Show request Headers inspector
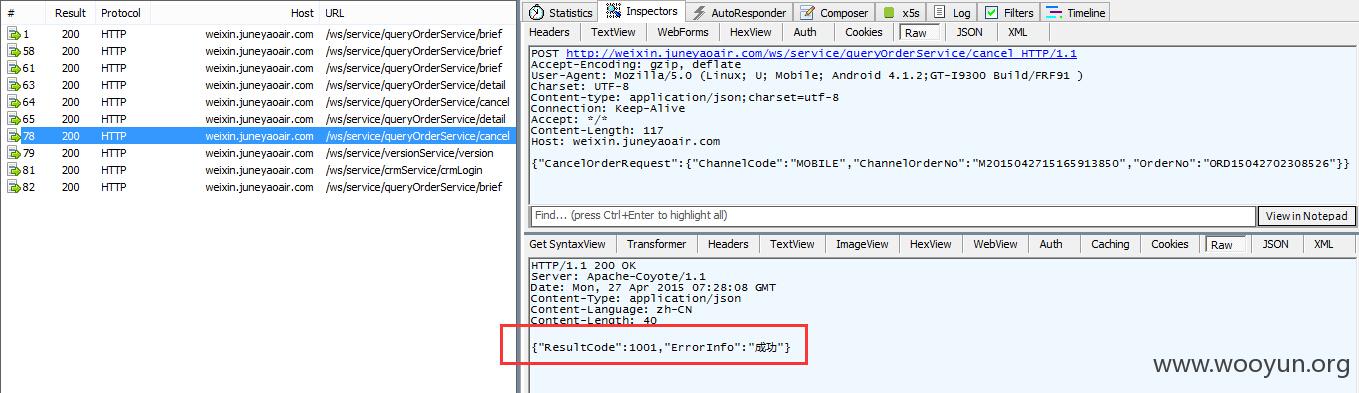 [549, 32]
